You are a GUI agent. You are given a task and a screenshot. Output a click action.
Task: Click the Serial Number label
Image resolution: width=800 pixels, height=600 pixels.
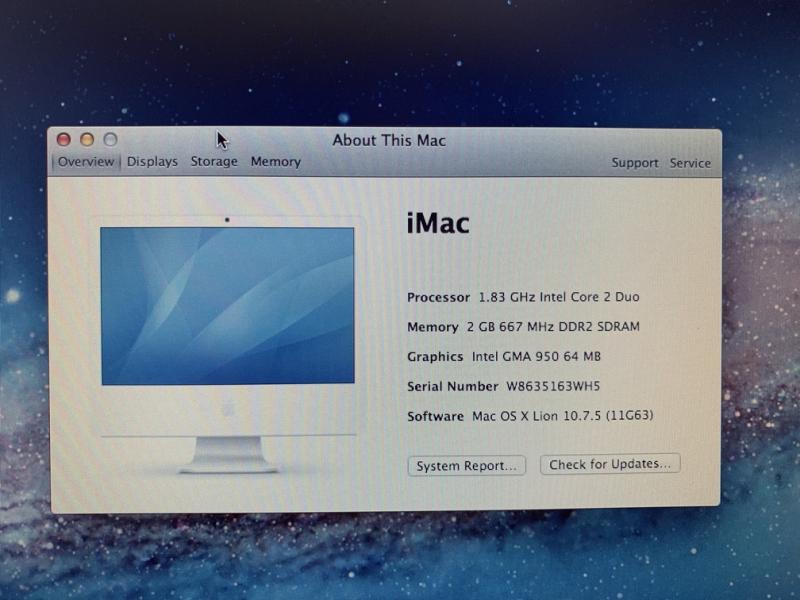[453, 386]
